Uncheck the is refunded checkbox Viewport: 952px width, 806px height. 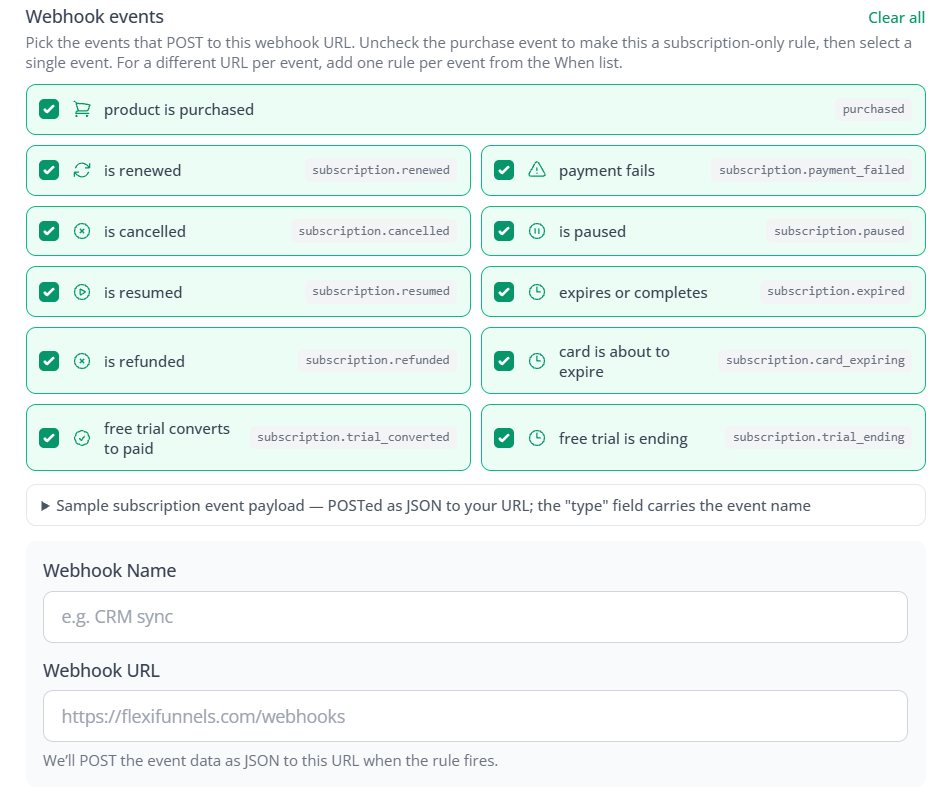(x=49, y=361)
